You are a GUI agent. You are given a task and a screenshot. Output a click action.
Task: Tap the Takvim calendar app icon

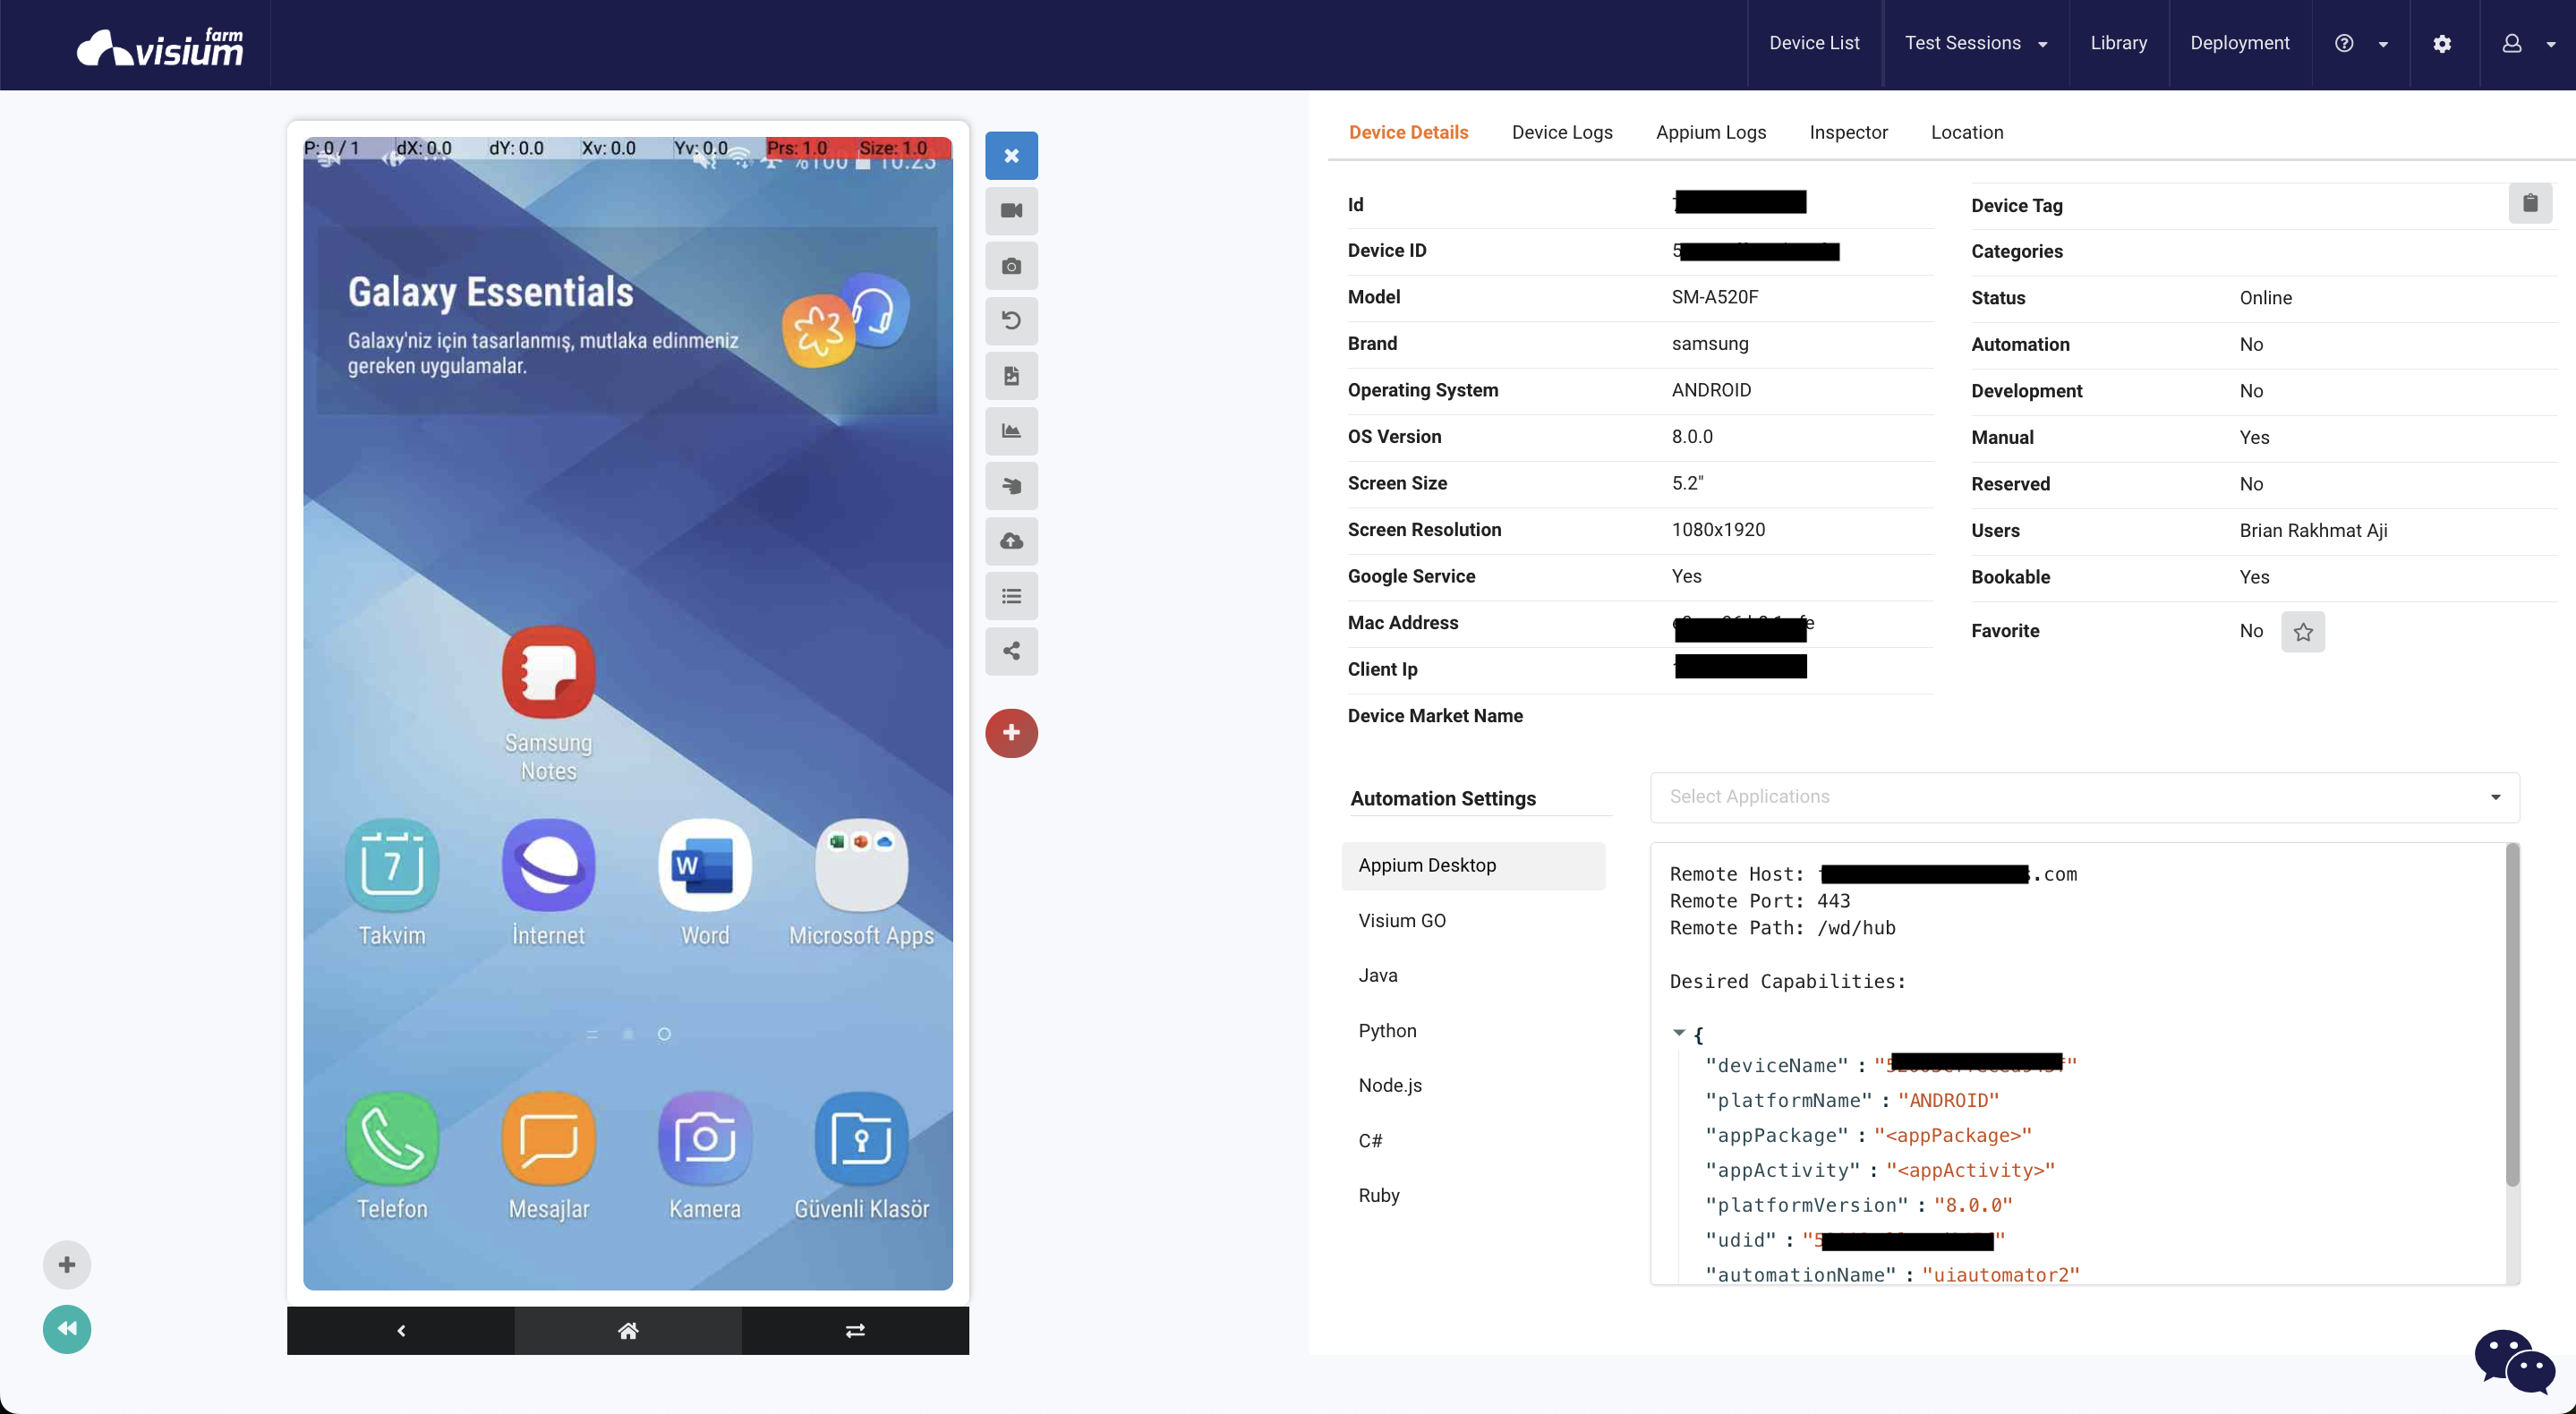coord(392,865)
